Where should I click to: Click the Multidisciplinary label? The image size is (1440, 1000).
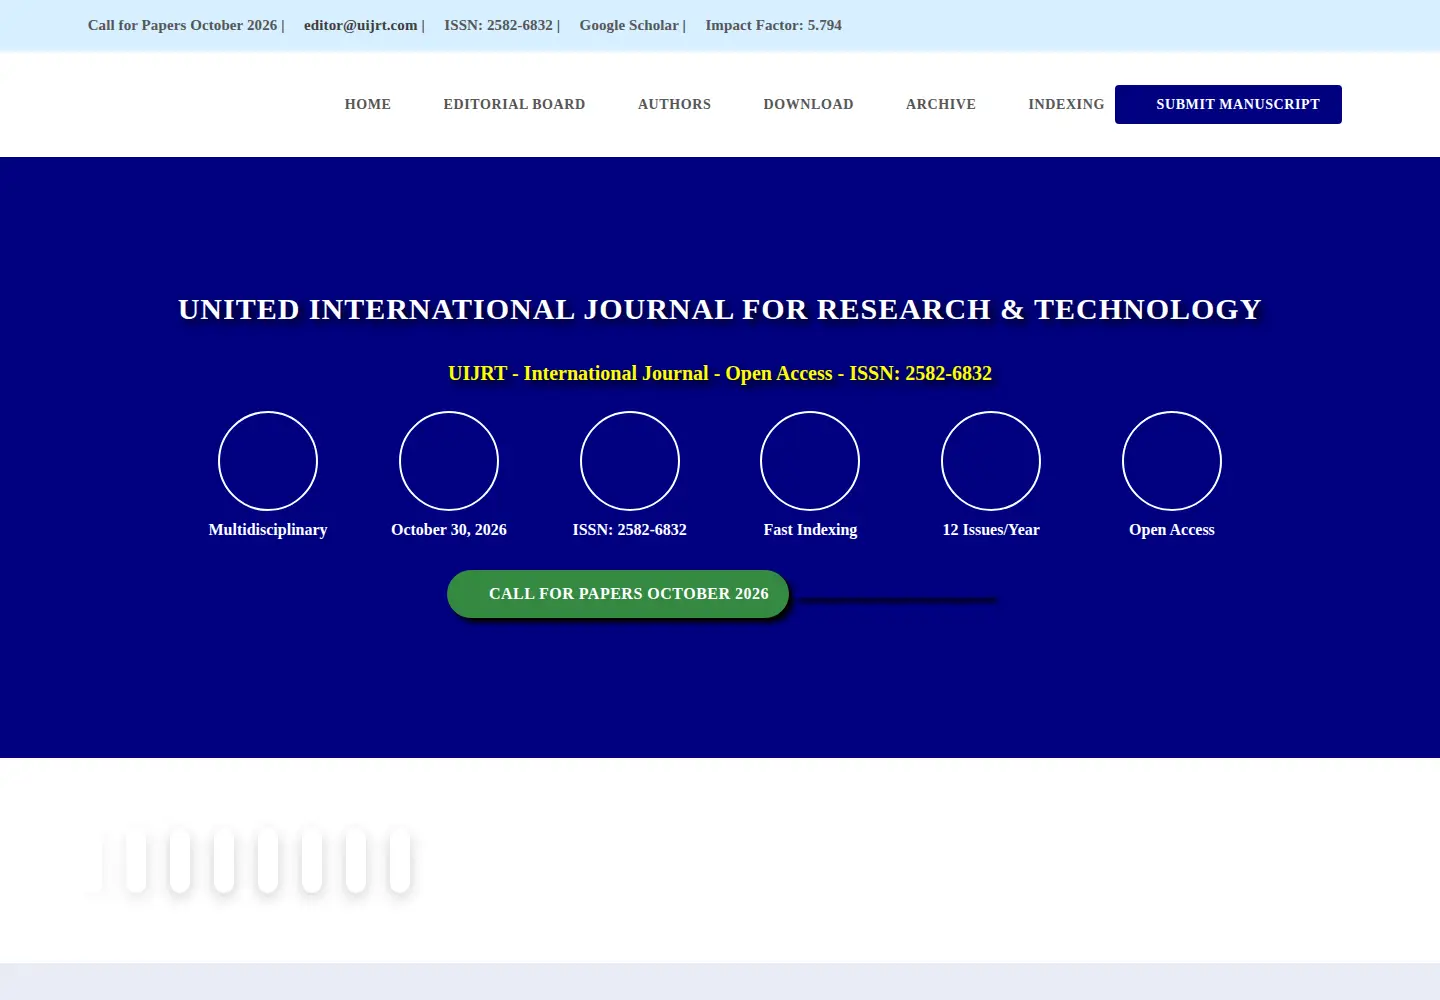(268, 530)
